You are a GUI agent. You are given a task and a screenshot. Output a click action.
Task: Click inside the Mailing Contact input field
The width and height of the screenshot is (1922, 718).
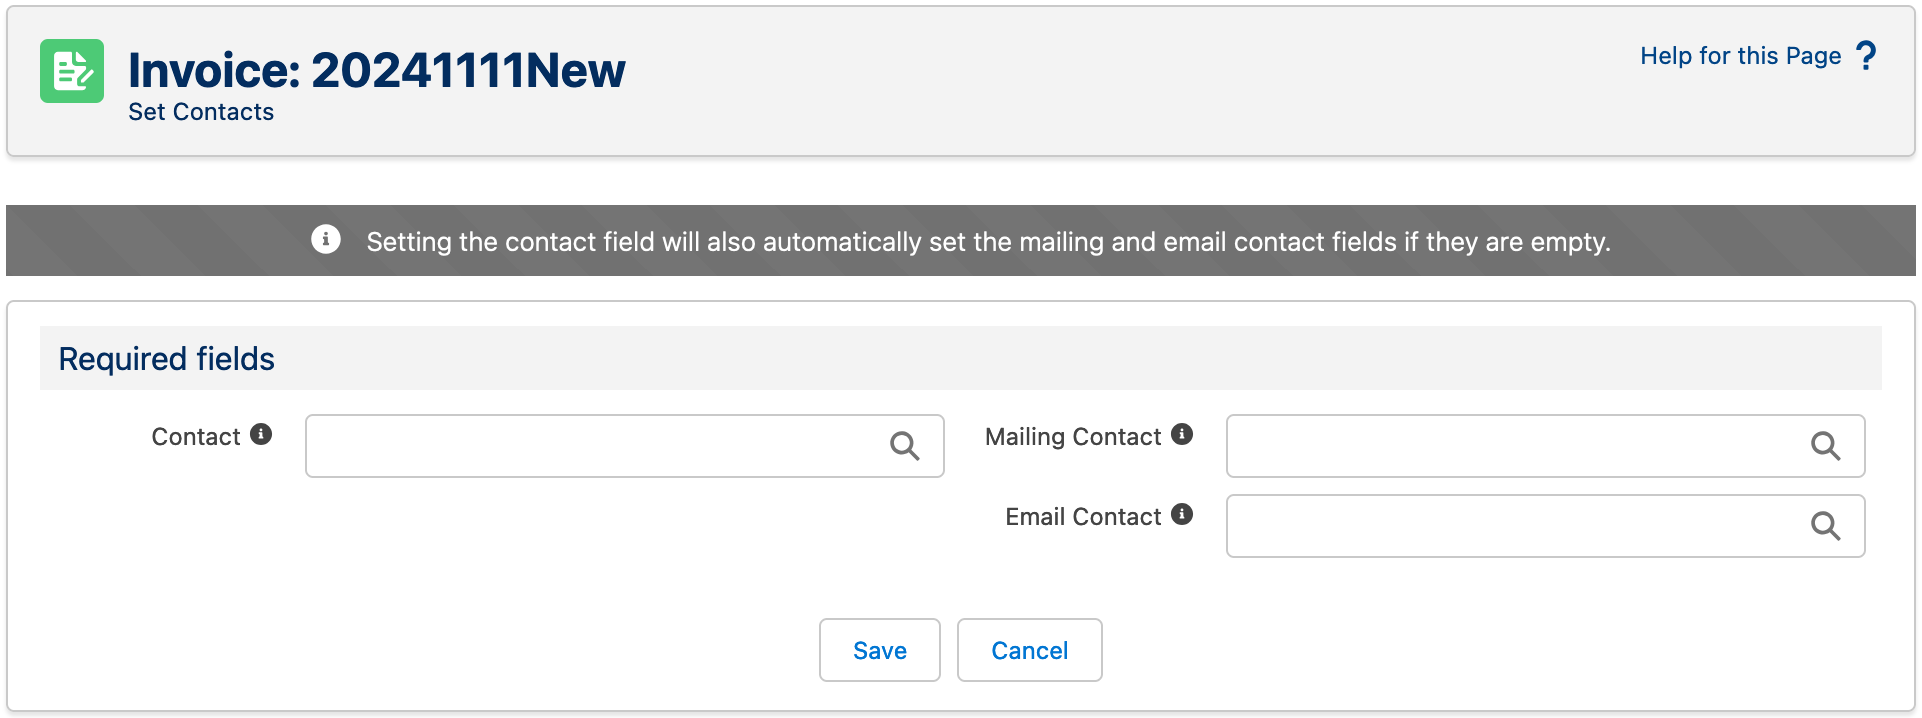(x=1500, y=446)
